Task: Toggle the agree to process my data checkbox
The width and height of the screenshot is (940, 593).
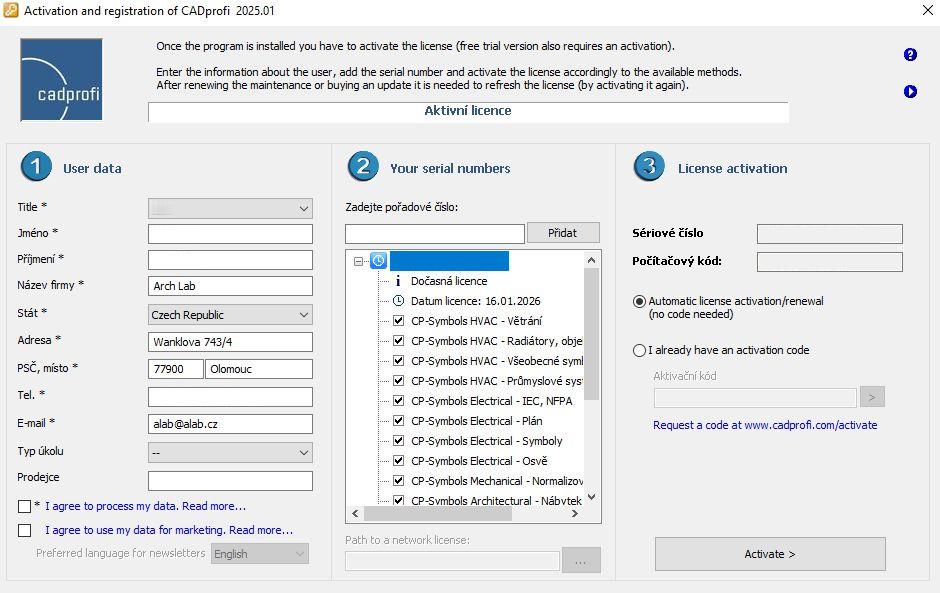Action: click(25, 507)
